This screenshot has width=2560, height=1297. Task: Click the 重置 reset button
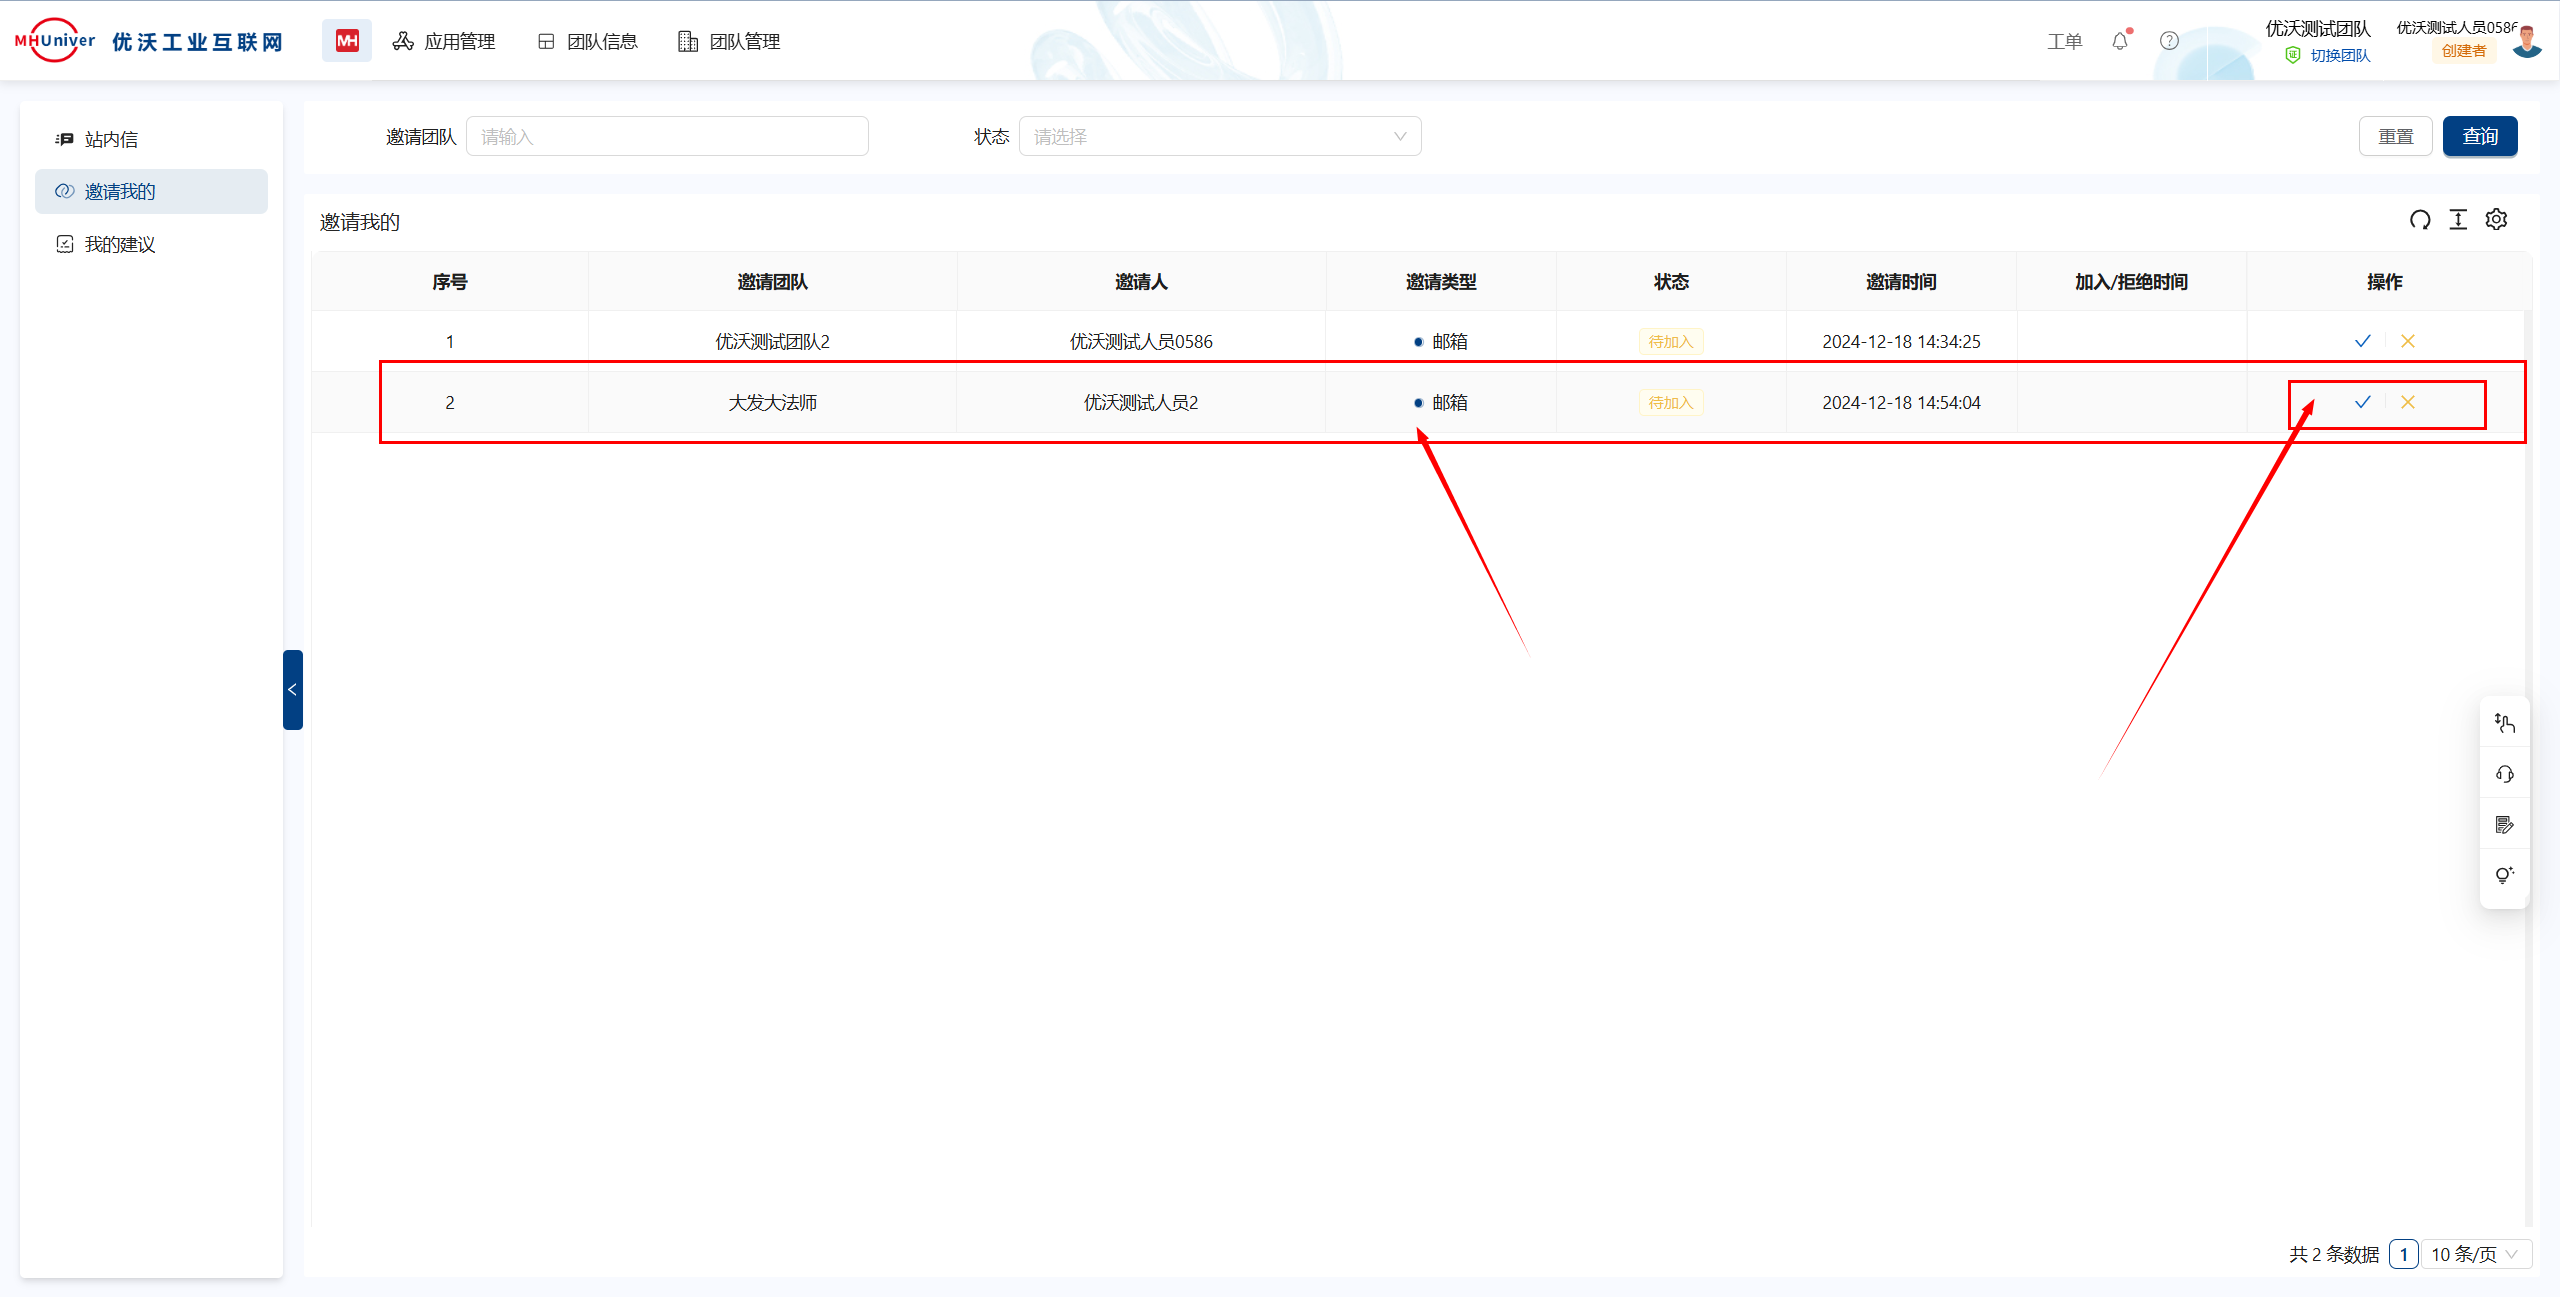click(x=2395, y=137)
